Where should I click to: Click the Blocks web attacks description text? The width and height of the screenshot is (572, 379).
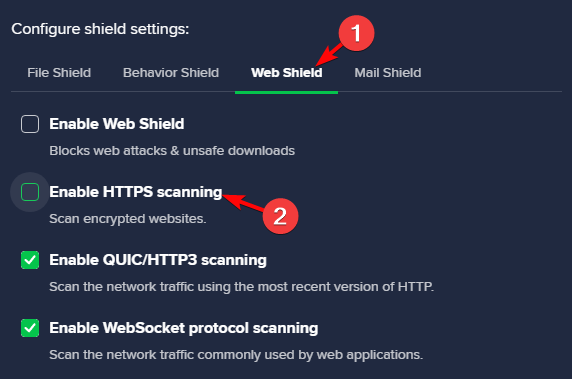[172, 151]
